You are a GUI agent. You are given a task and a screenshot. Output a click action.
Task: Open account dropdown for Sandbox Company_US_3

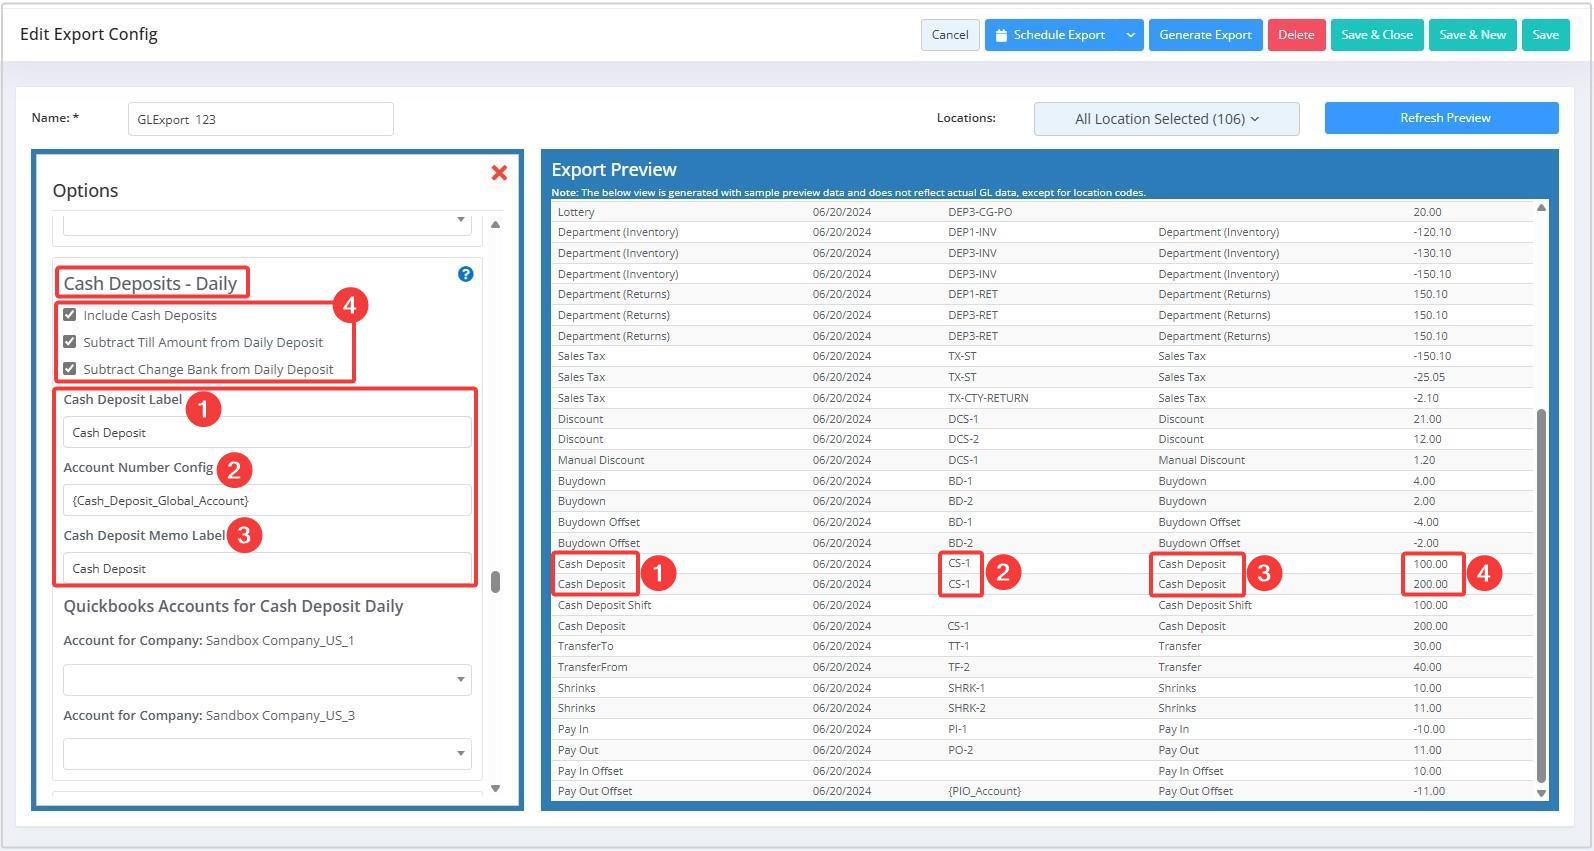pyautogui.click(x=267, y=753)
